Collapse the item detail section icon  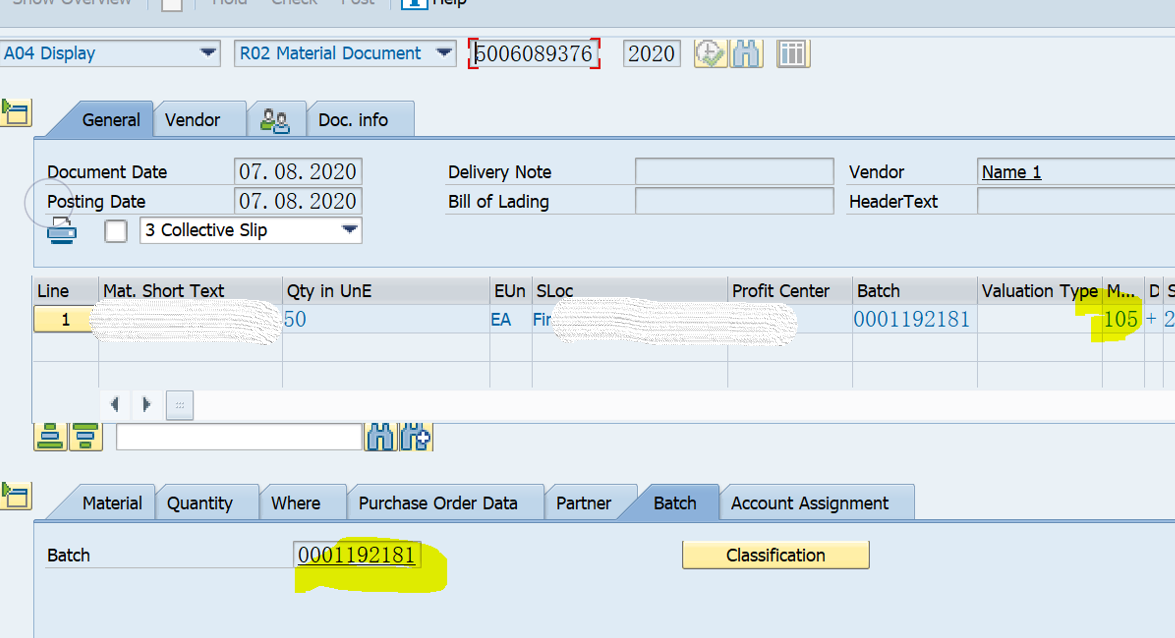[15, 496]
